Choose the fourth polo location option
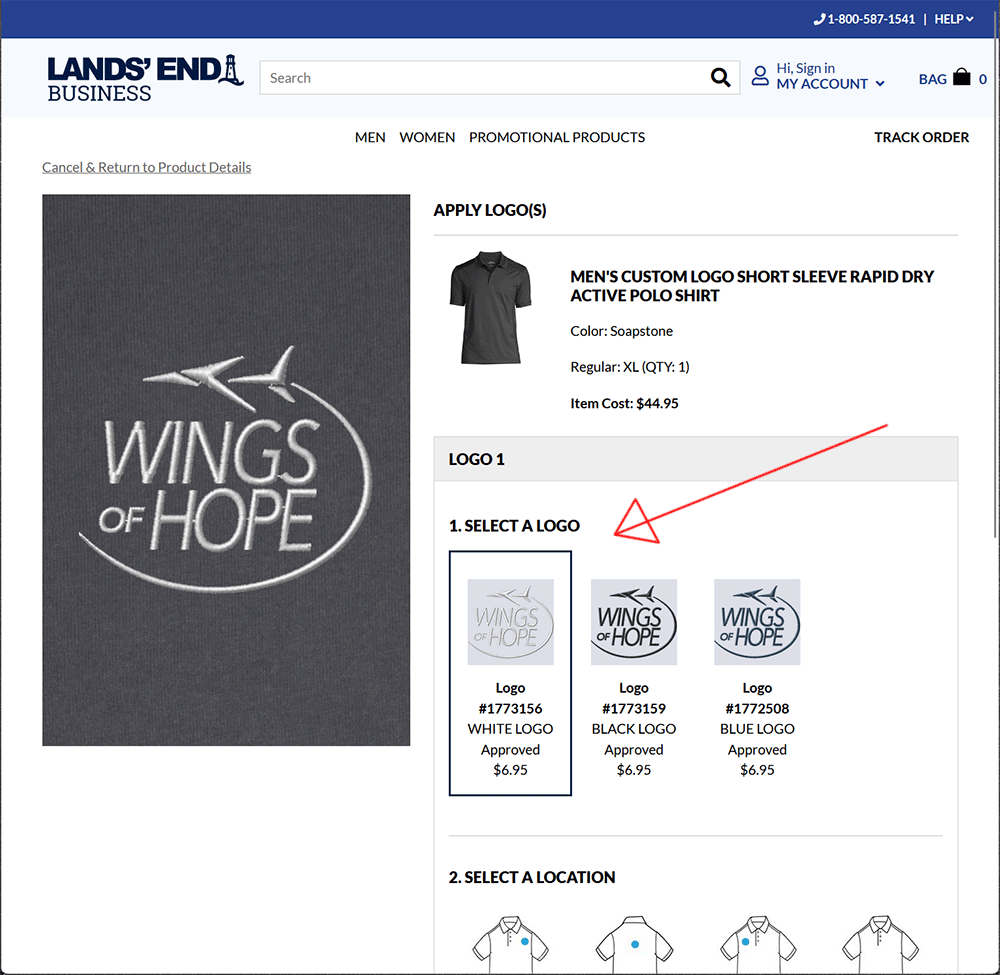This screenshot has height=975, width=1000. 880,944
